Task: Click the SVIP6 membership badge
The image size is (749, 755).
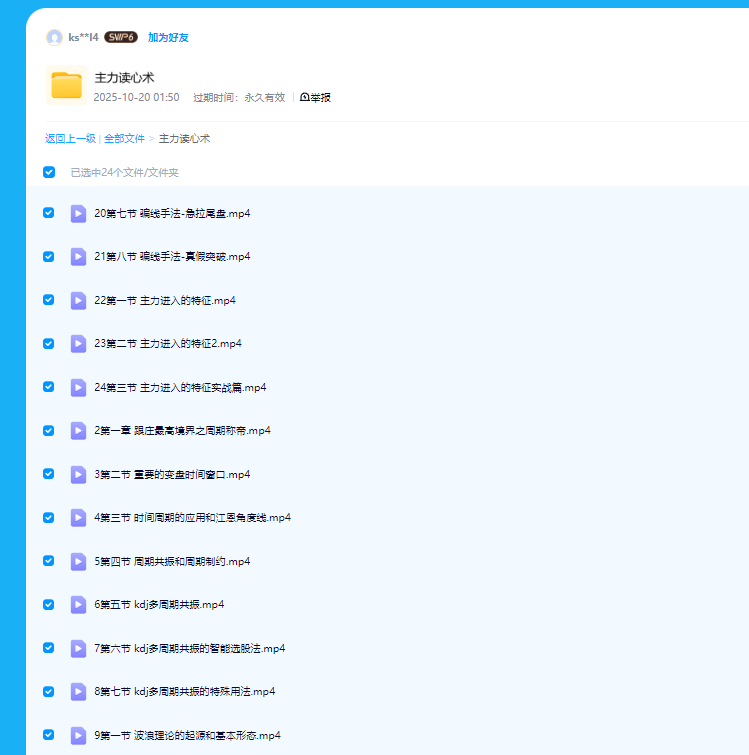Action: click(120, 38)
